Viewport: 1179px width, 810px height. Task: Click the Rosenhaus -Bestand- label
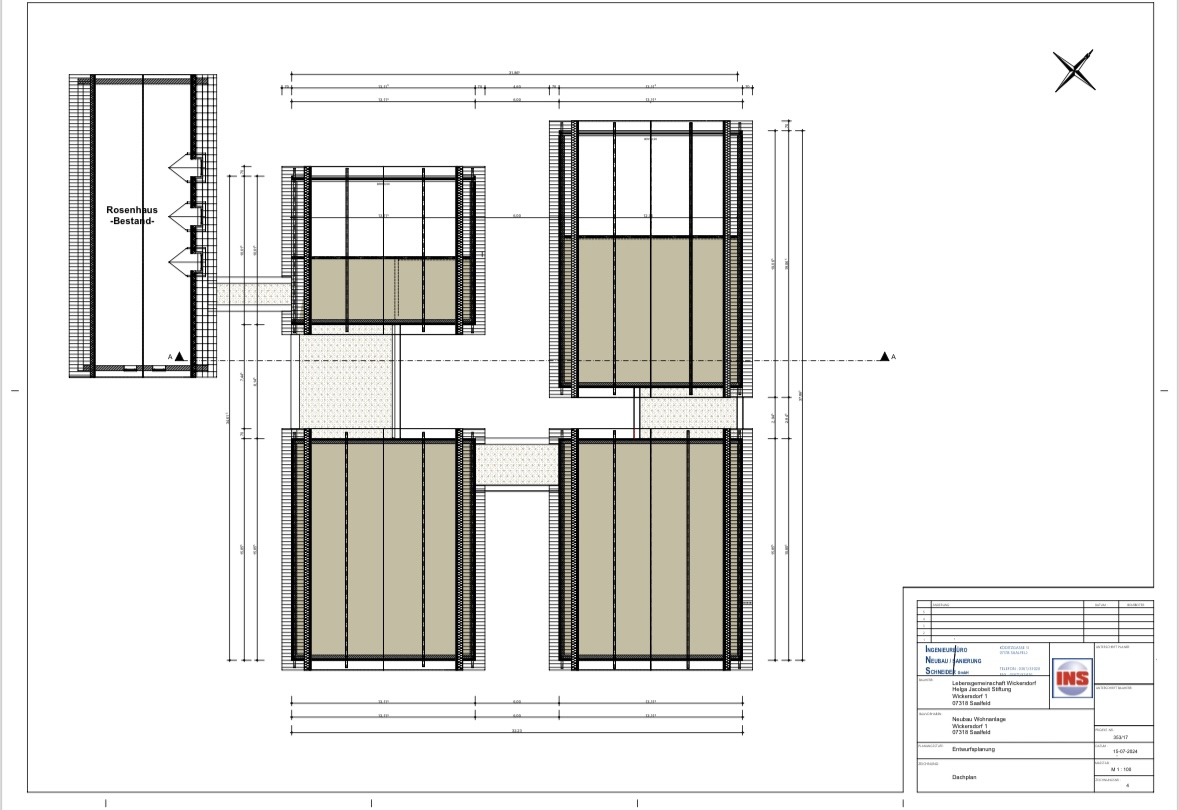coord(132,216)
